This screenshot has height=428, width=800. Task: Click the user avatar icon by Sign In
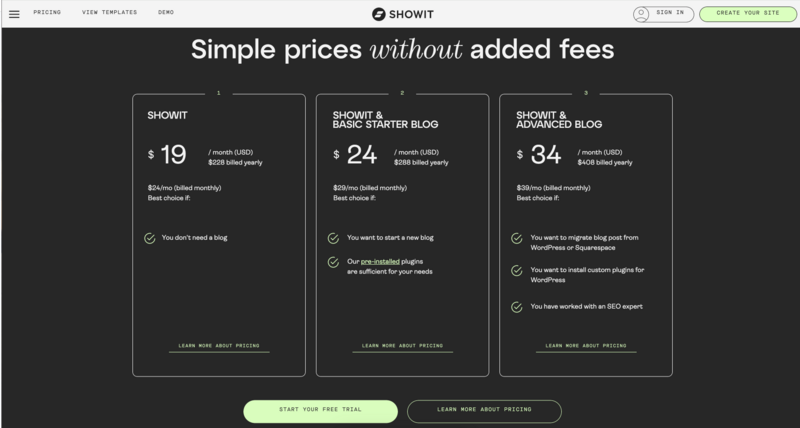pyautogui.click(x=641, y=14)
